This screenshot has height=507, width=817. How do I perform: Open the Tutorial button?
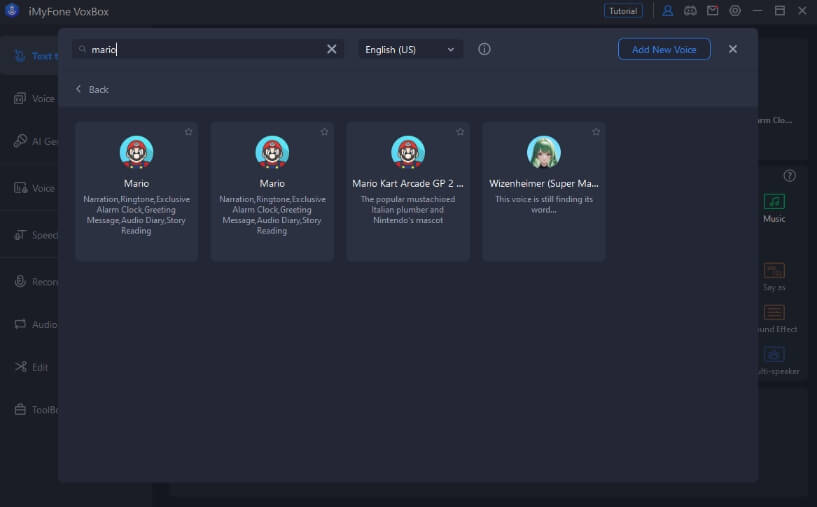[623, 11]
